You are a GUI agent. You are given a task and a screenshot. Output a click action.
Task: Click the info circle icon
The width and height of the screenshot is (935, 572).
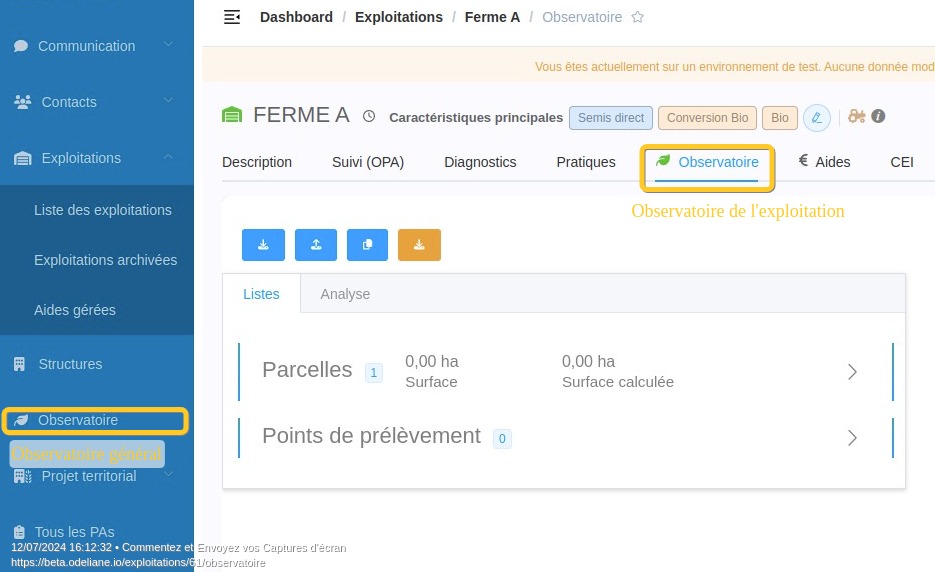[x=878, y=116]
